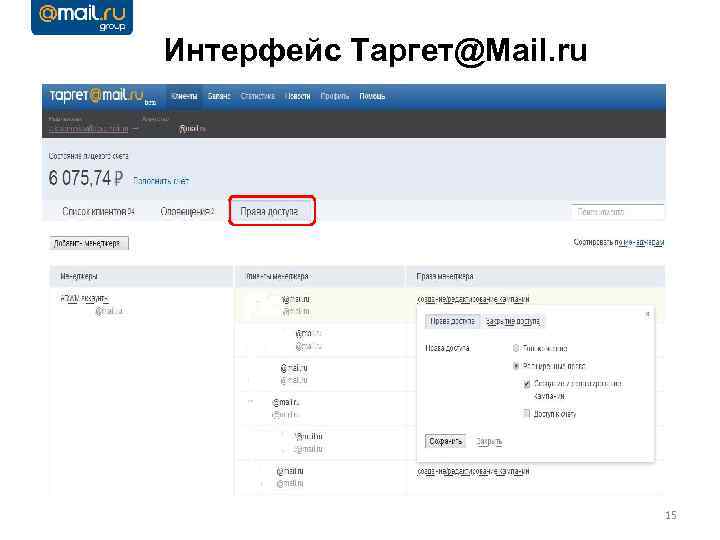The image size is (720, 540).
Task: Select the Только чтение radio button
Action: click(516, 349)
